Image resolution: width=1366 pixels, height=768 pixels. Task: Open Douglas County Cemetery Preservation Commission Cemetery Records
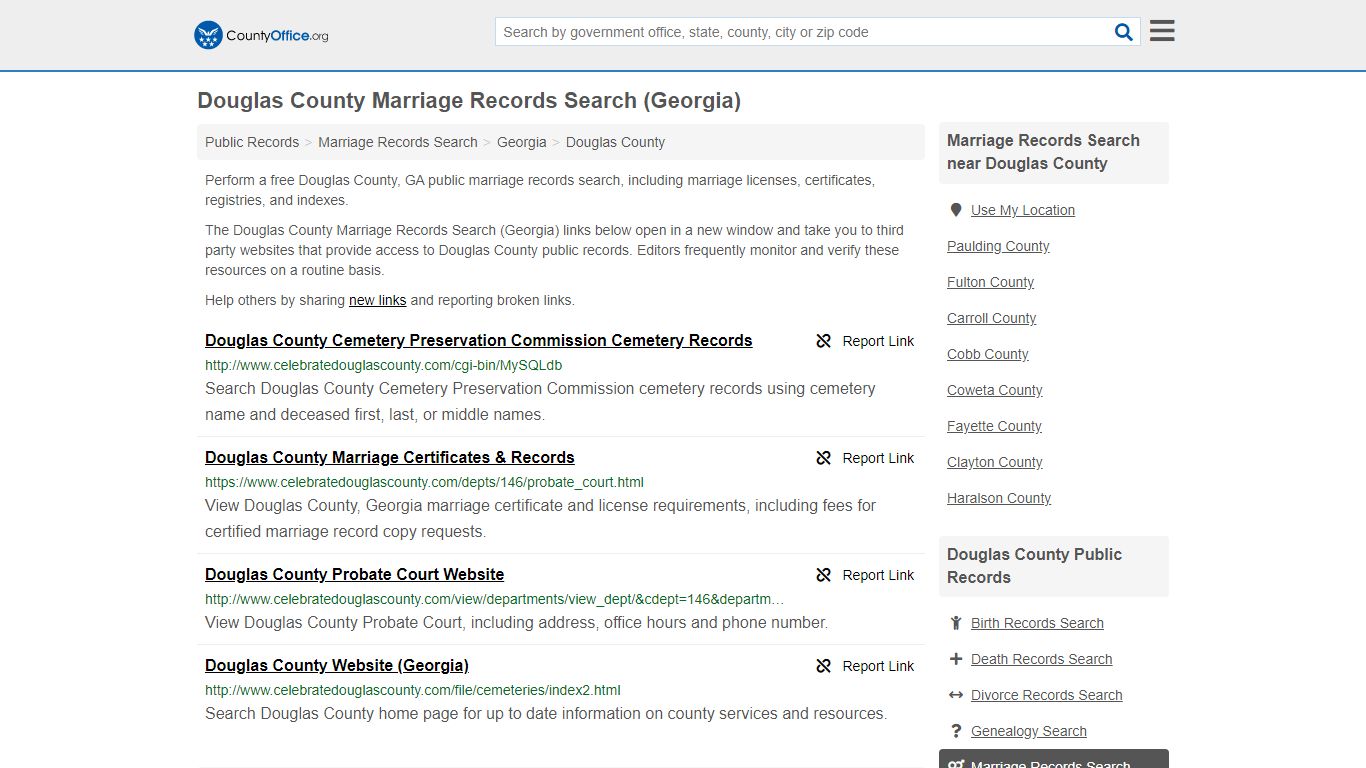point(479,340)
